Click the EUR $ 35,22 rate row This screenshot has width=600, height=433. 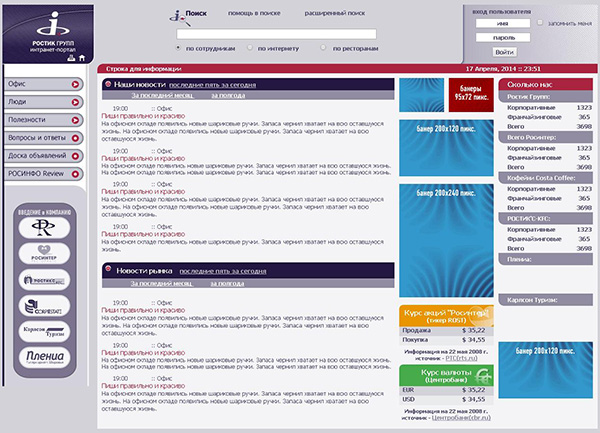point(447,390)
